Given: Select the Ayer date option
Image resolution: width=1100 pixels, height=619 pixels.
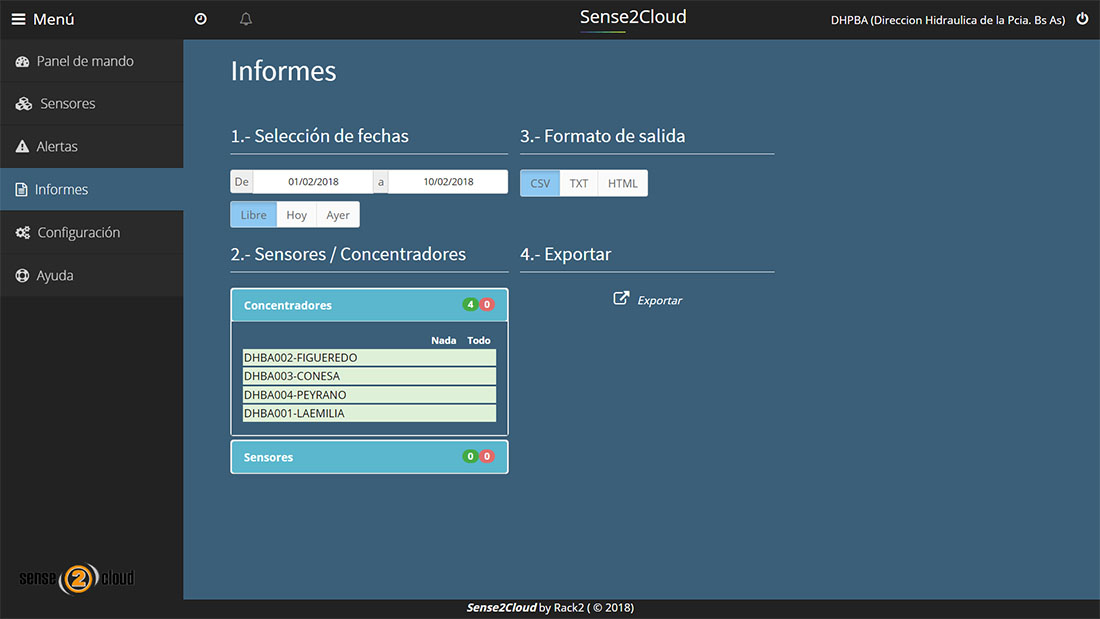Looking at the screenshot, I should pos(337,215).
